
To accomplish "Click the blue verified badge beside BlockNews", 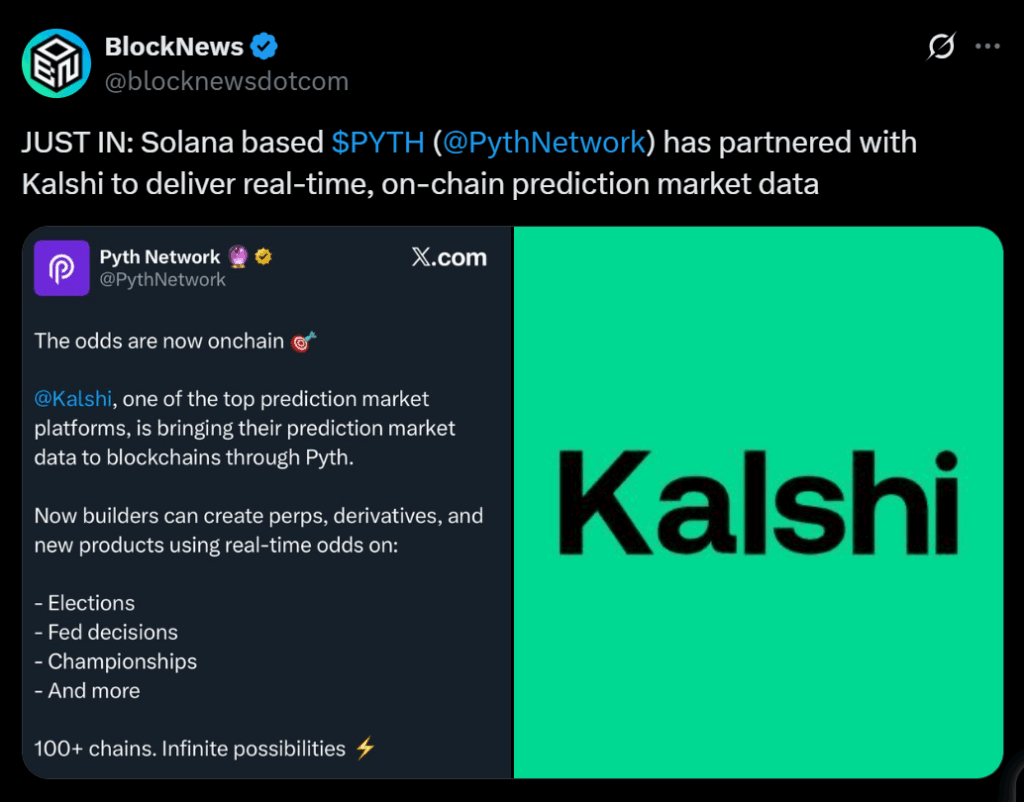I will [264, 46].
